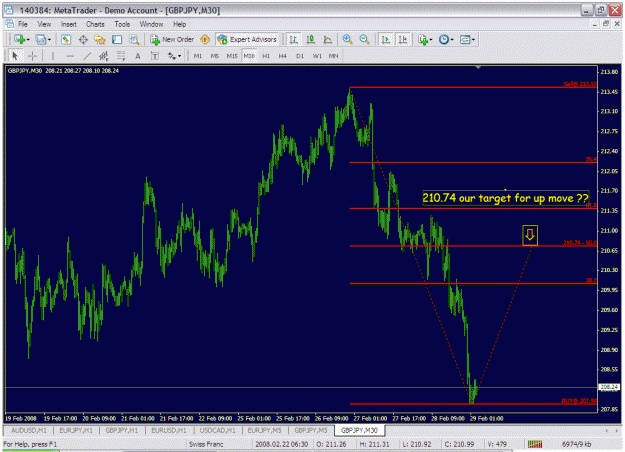Viewport: 625px width, 452px height.
Task: Open the Charts menu
Action: (95, 24)
